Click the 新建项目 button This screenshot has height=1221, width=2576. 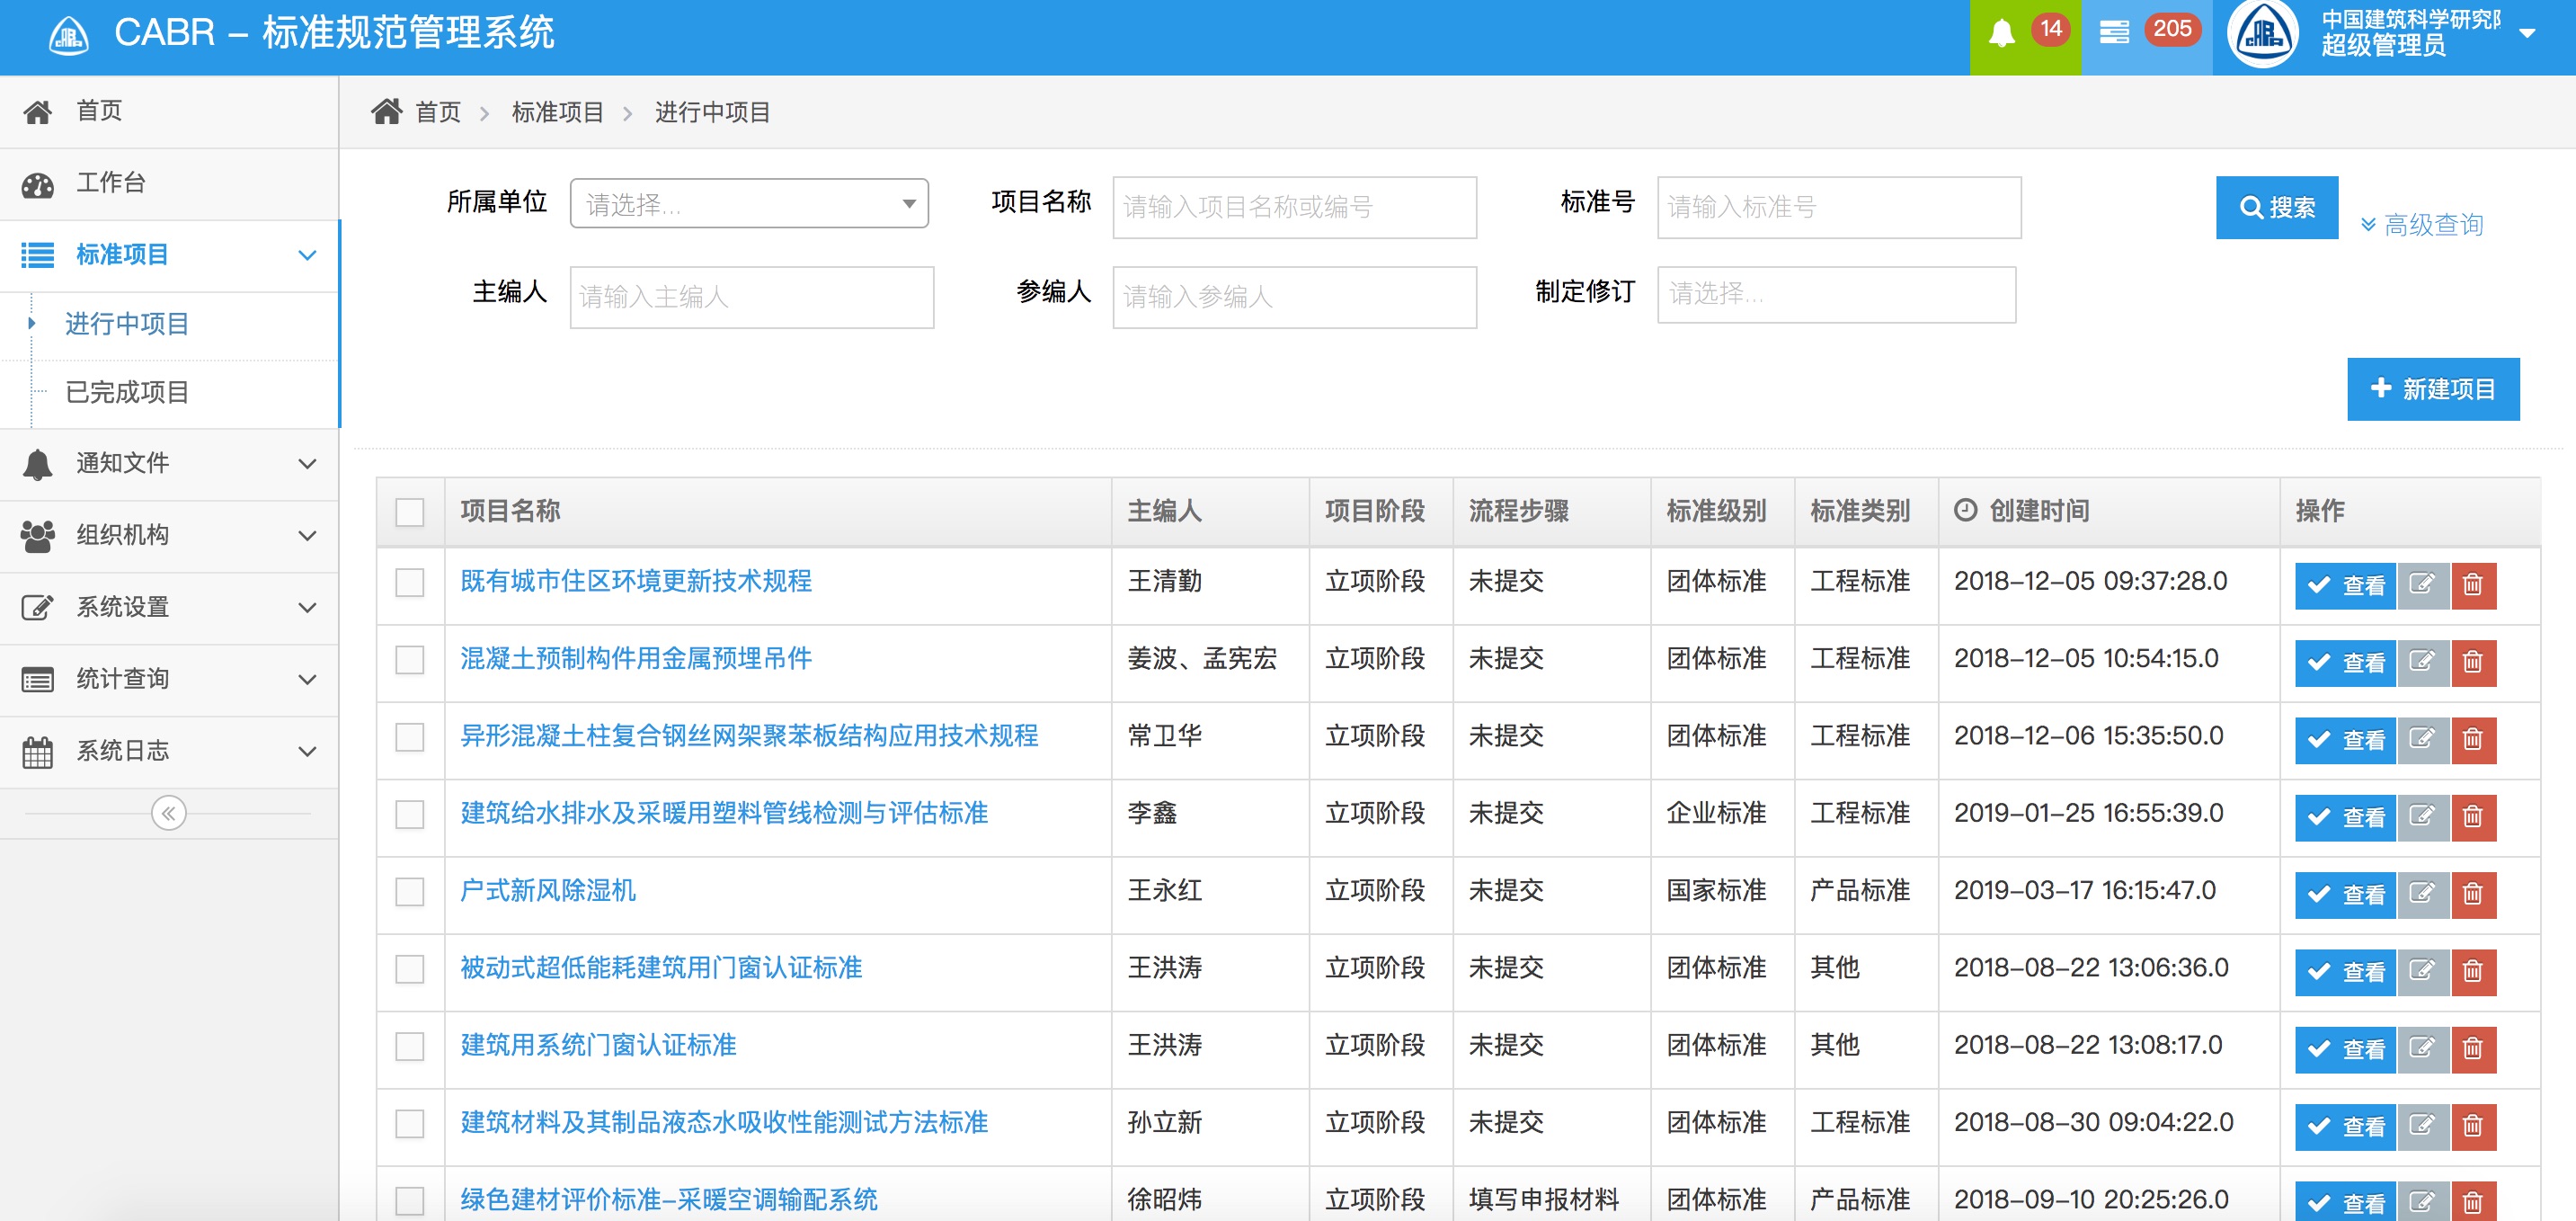click(2433, 389)
